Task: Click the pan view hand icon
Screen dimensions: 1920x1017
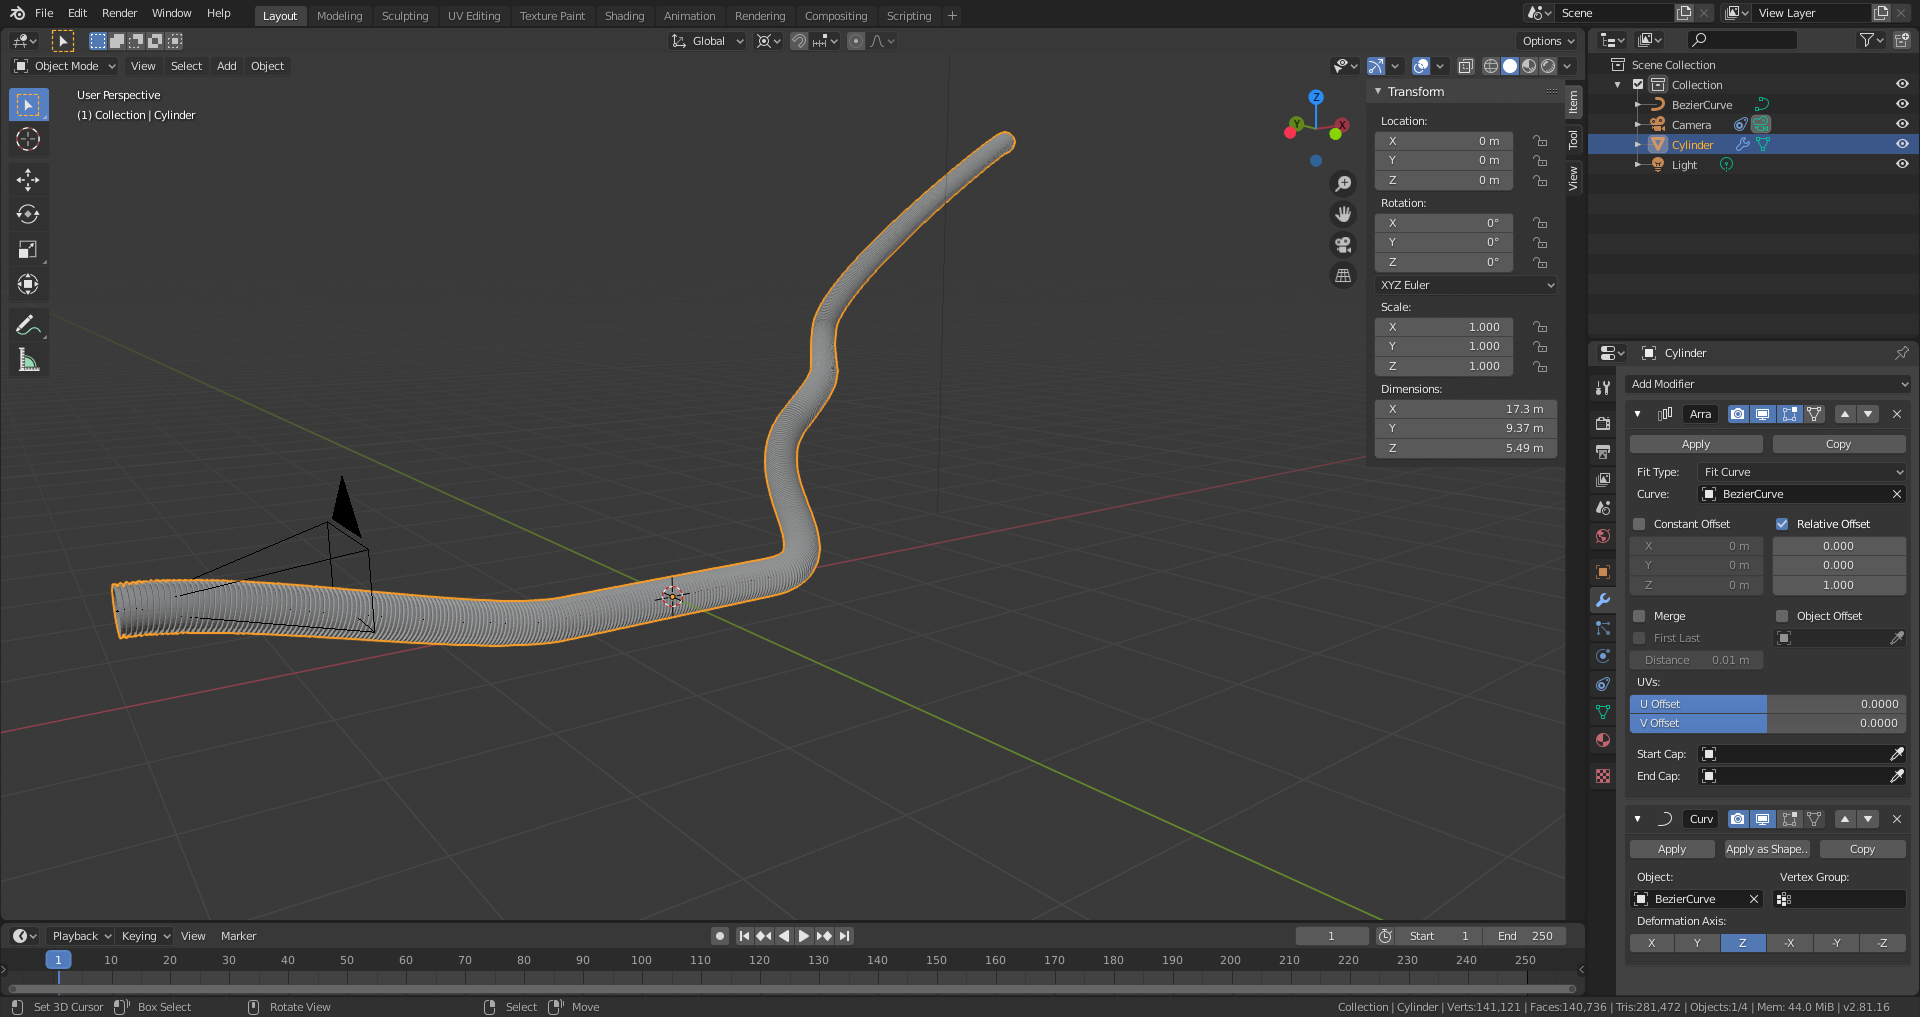Action: 1343,214
